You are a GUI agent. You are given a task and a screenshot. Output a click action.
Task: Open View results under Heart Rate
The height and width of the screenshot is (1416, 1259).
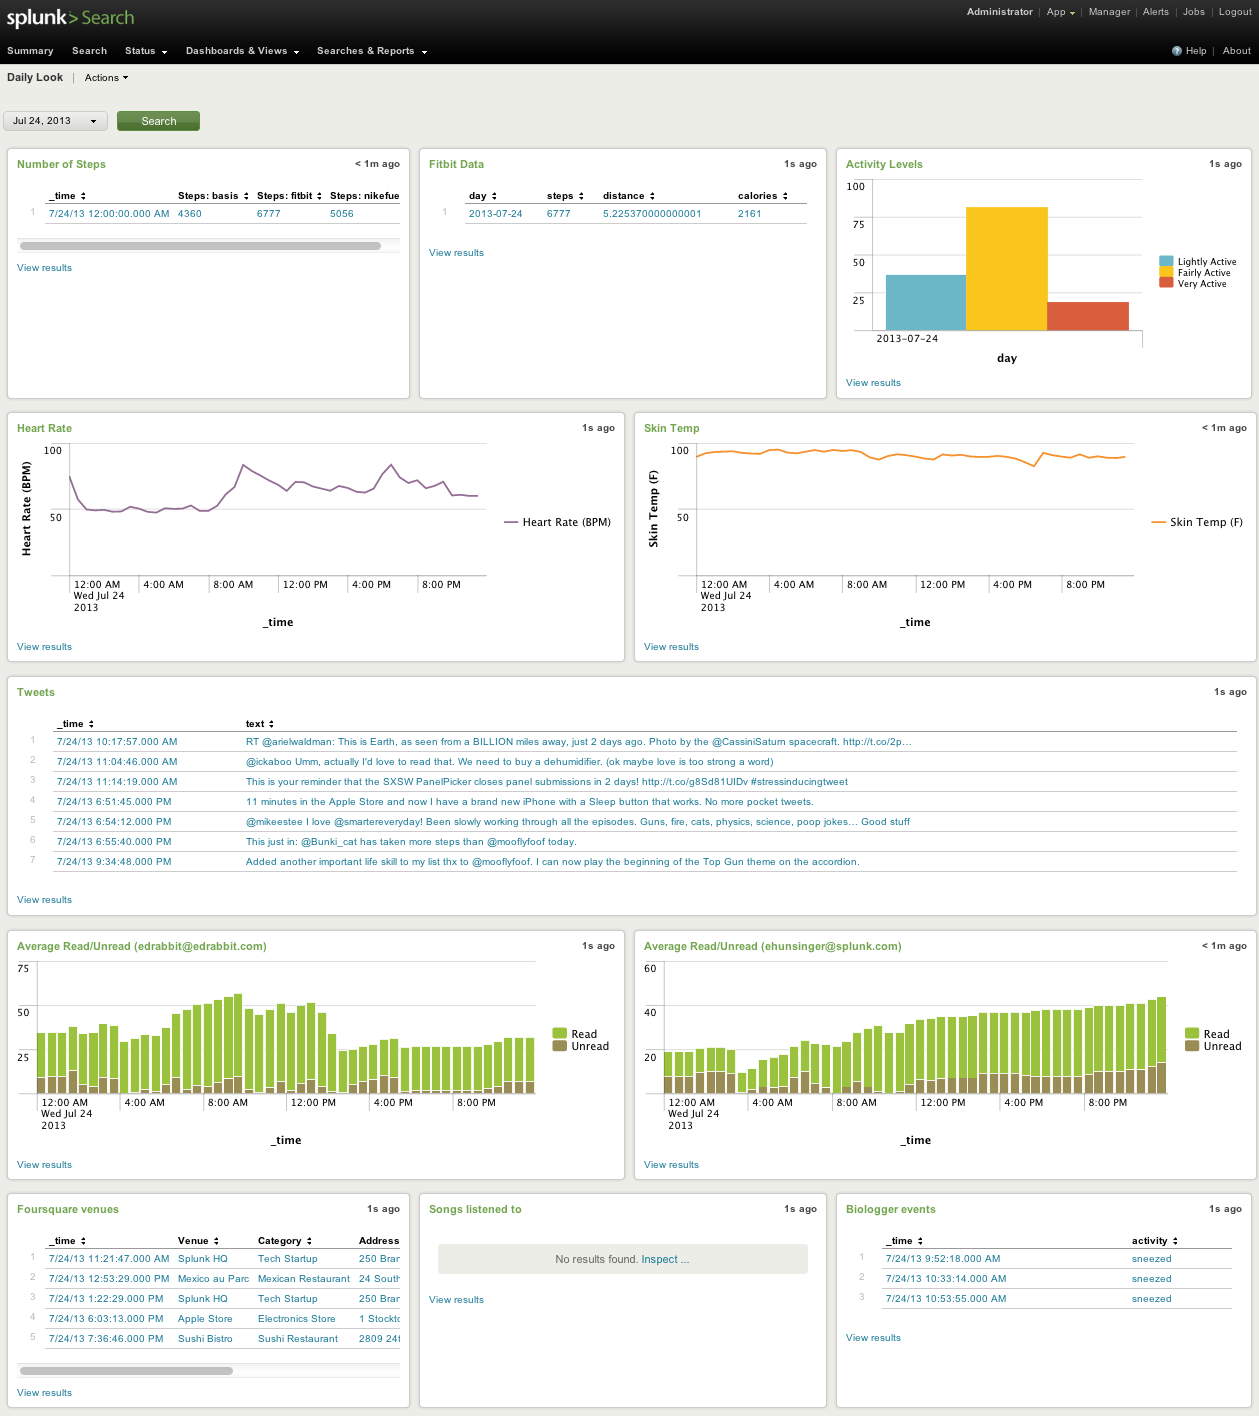44,647
